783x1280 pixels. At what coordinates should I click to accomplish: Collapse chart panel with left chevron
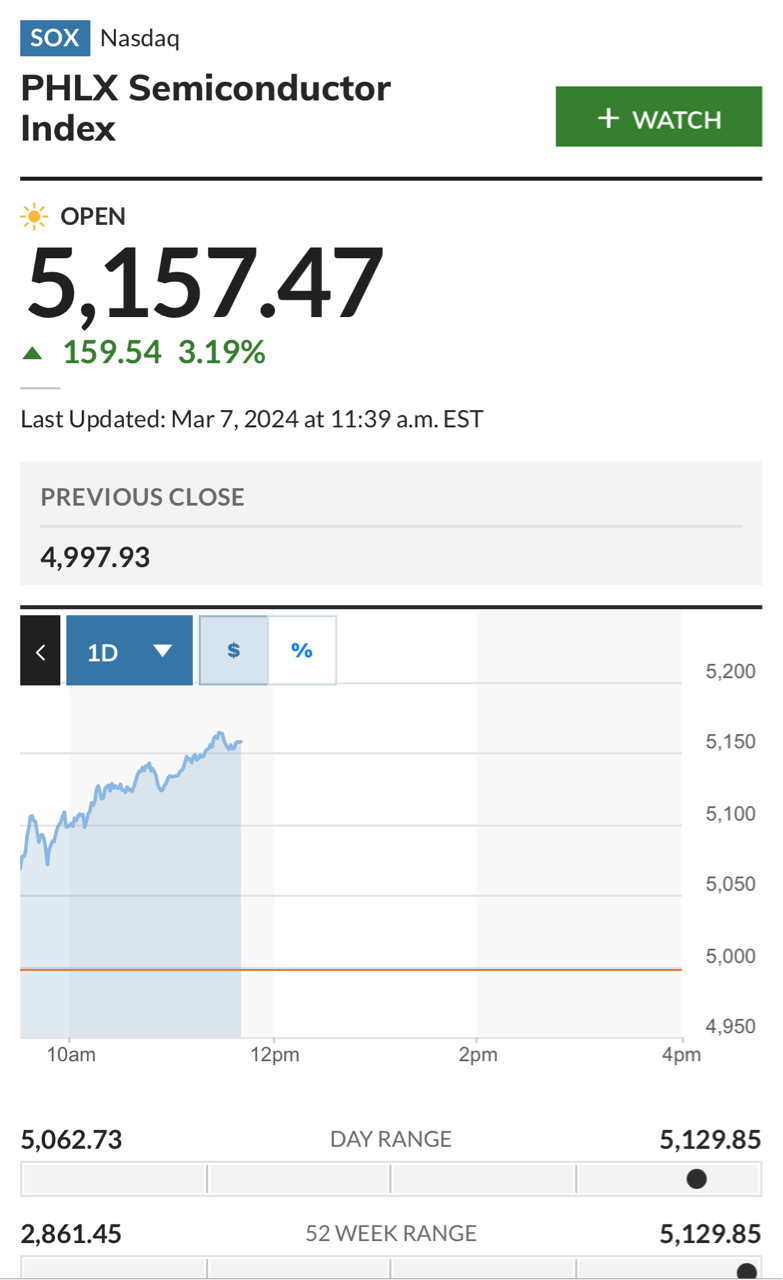click(x=40, y=651)
